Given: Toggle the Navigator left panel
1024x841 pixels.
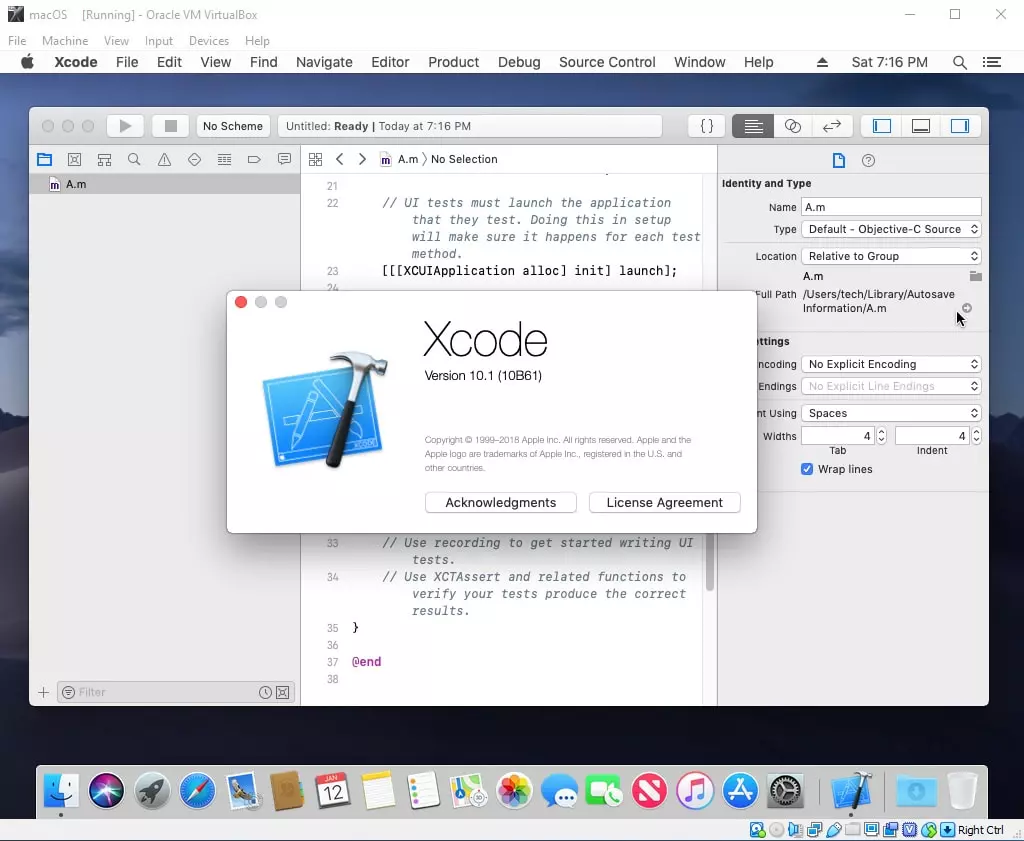Looking at the screenshot, I should click(882, 126).
